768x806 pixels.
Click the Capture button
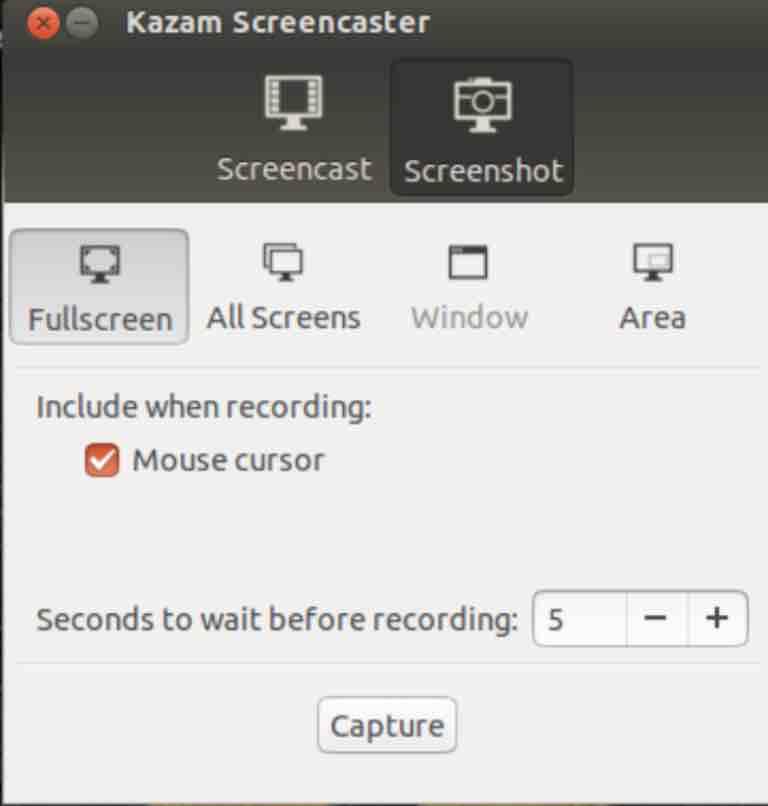[x=387, y=725]
